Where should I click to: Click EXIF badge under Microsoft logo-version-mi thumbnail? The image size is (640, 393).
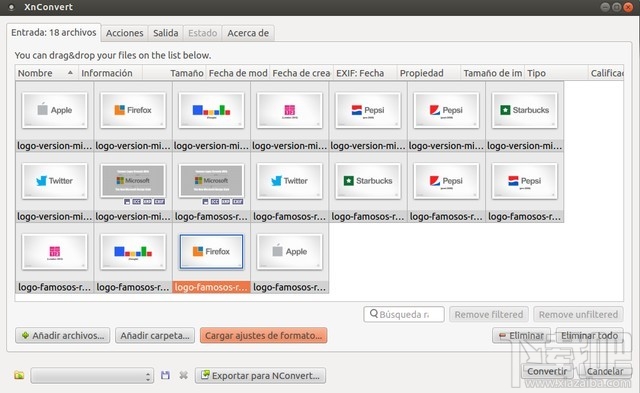(159, 202)
